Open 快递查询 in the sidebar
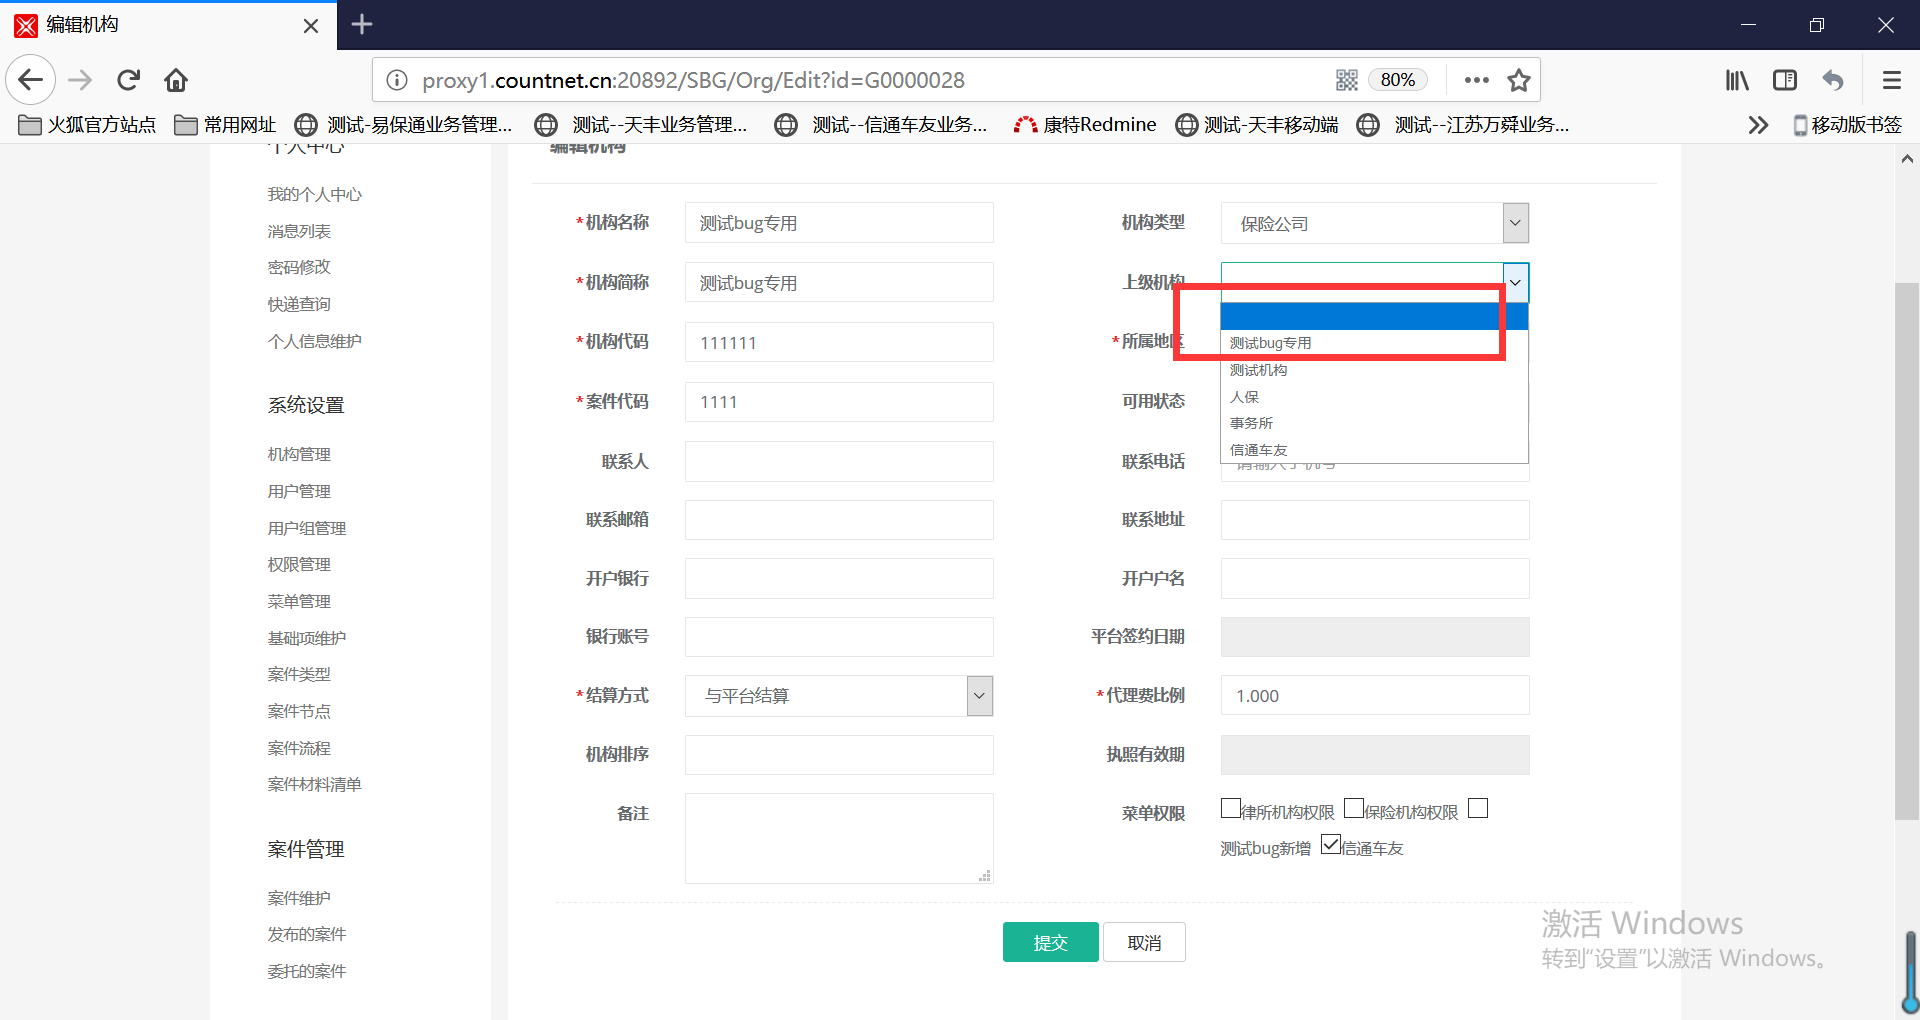 [x=299, y=304]
